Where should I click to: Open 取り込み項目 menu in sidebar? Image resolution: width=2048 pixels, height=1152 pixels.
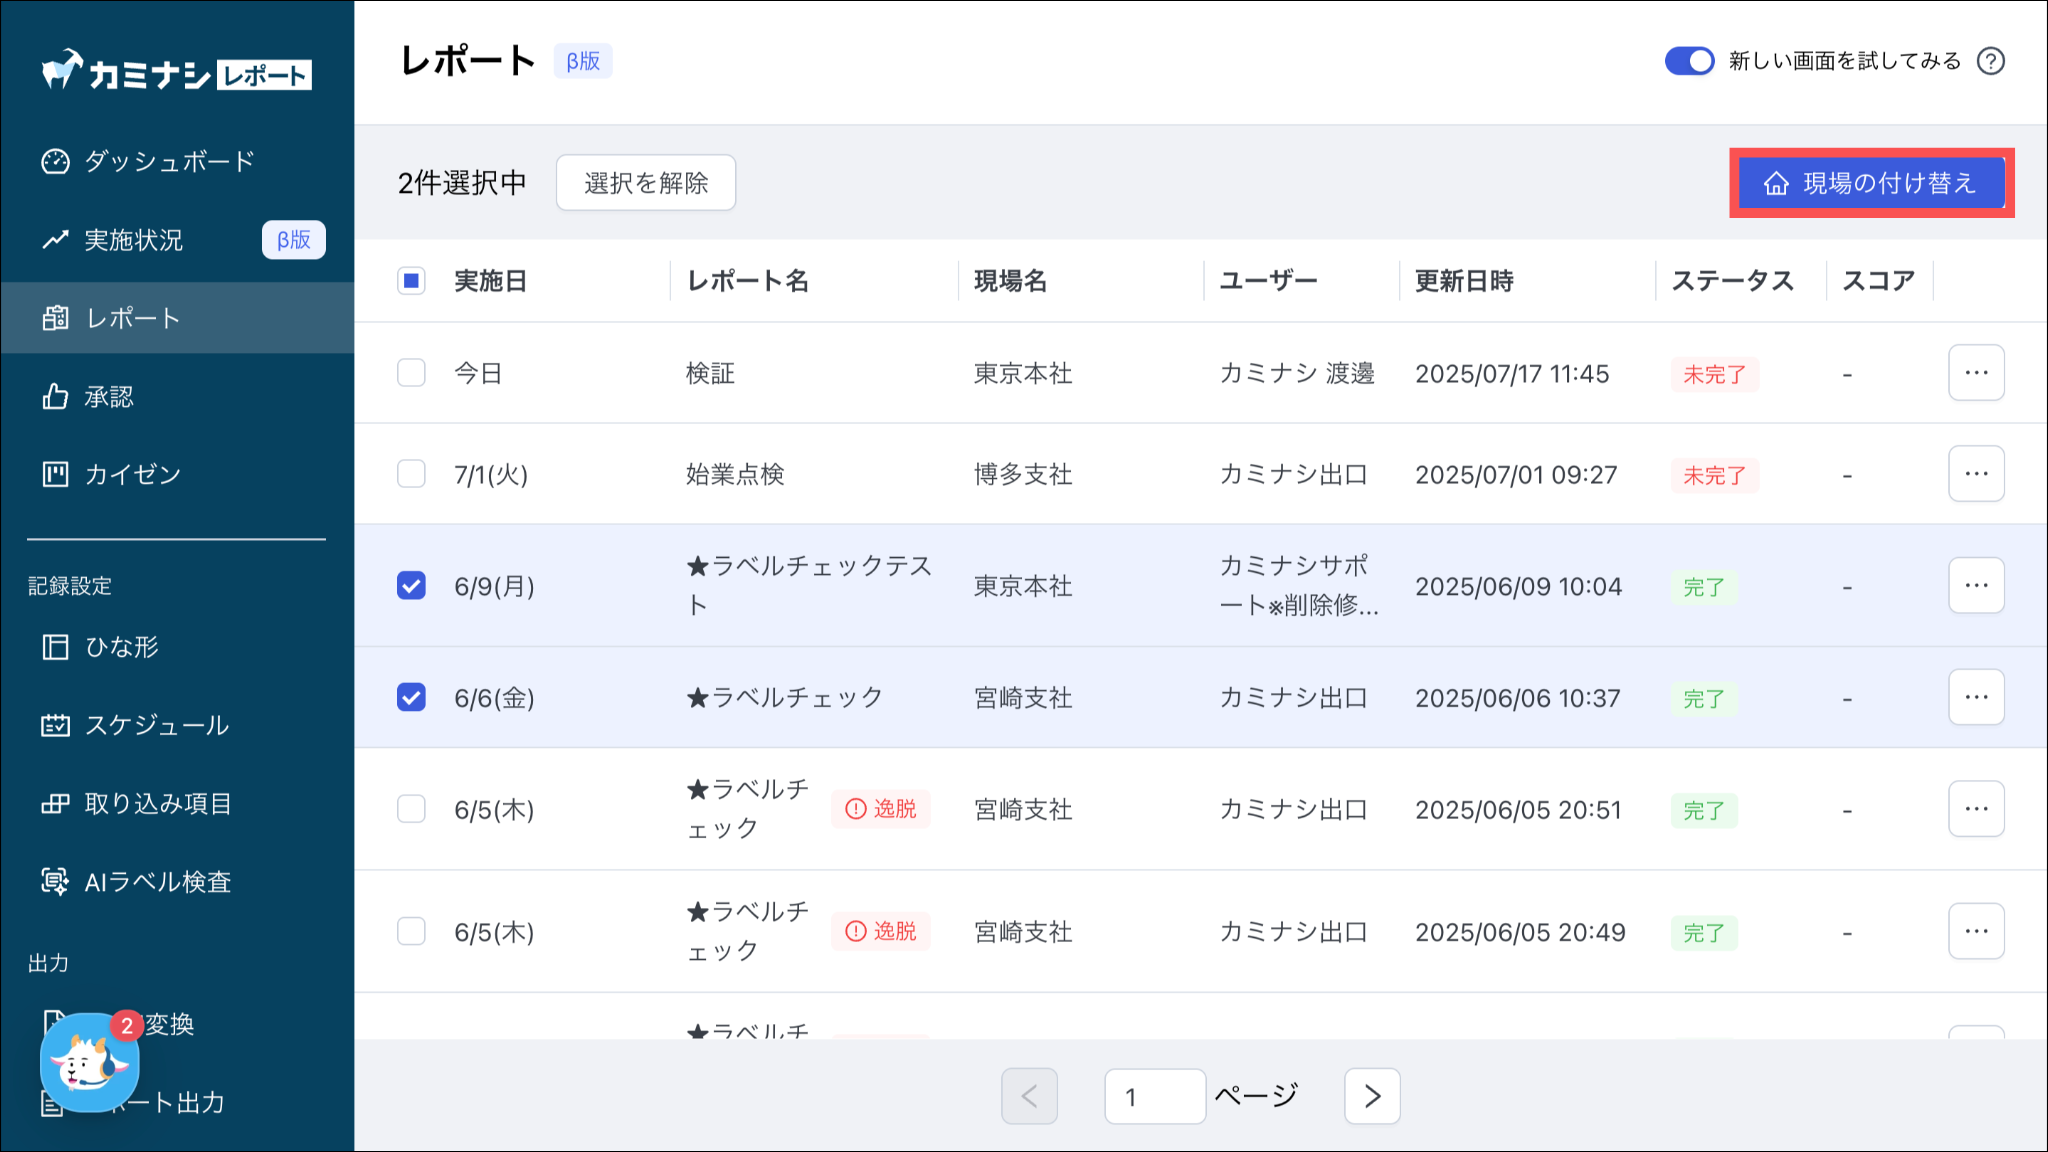(158, 803)
